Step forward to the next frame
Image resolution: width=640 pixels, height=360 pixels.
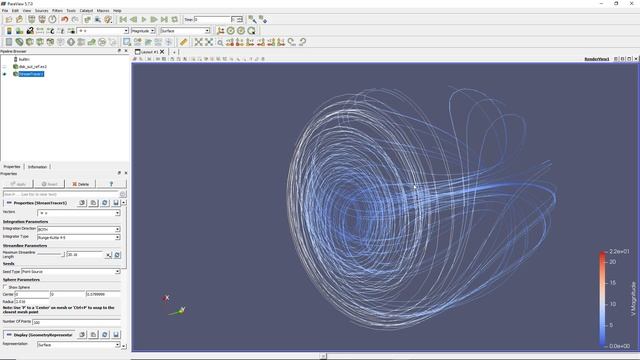tap(154, 20)
